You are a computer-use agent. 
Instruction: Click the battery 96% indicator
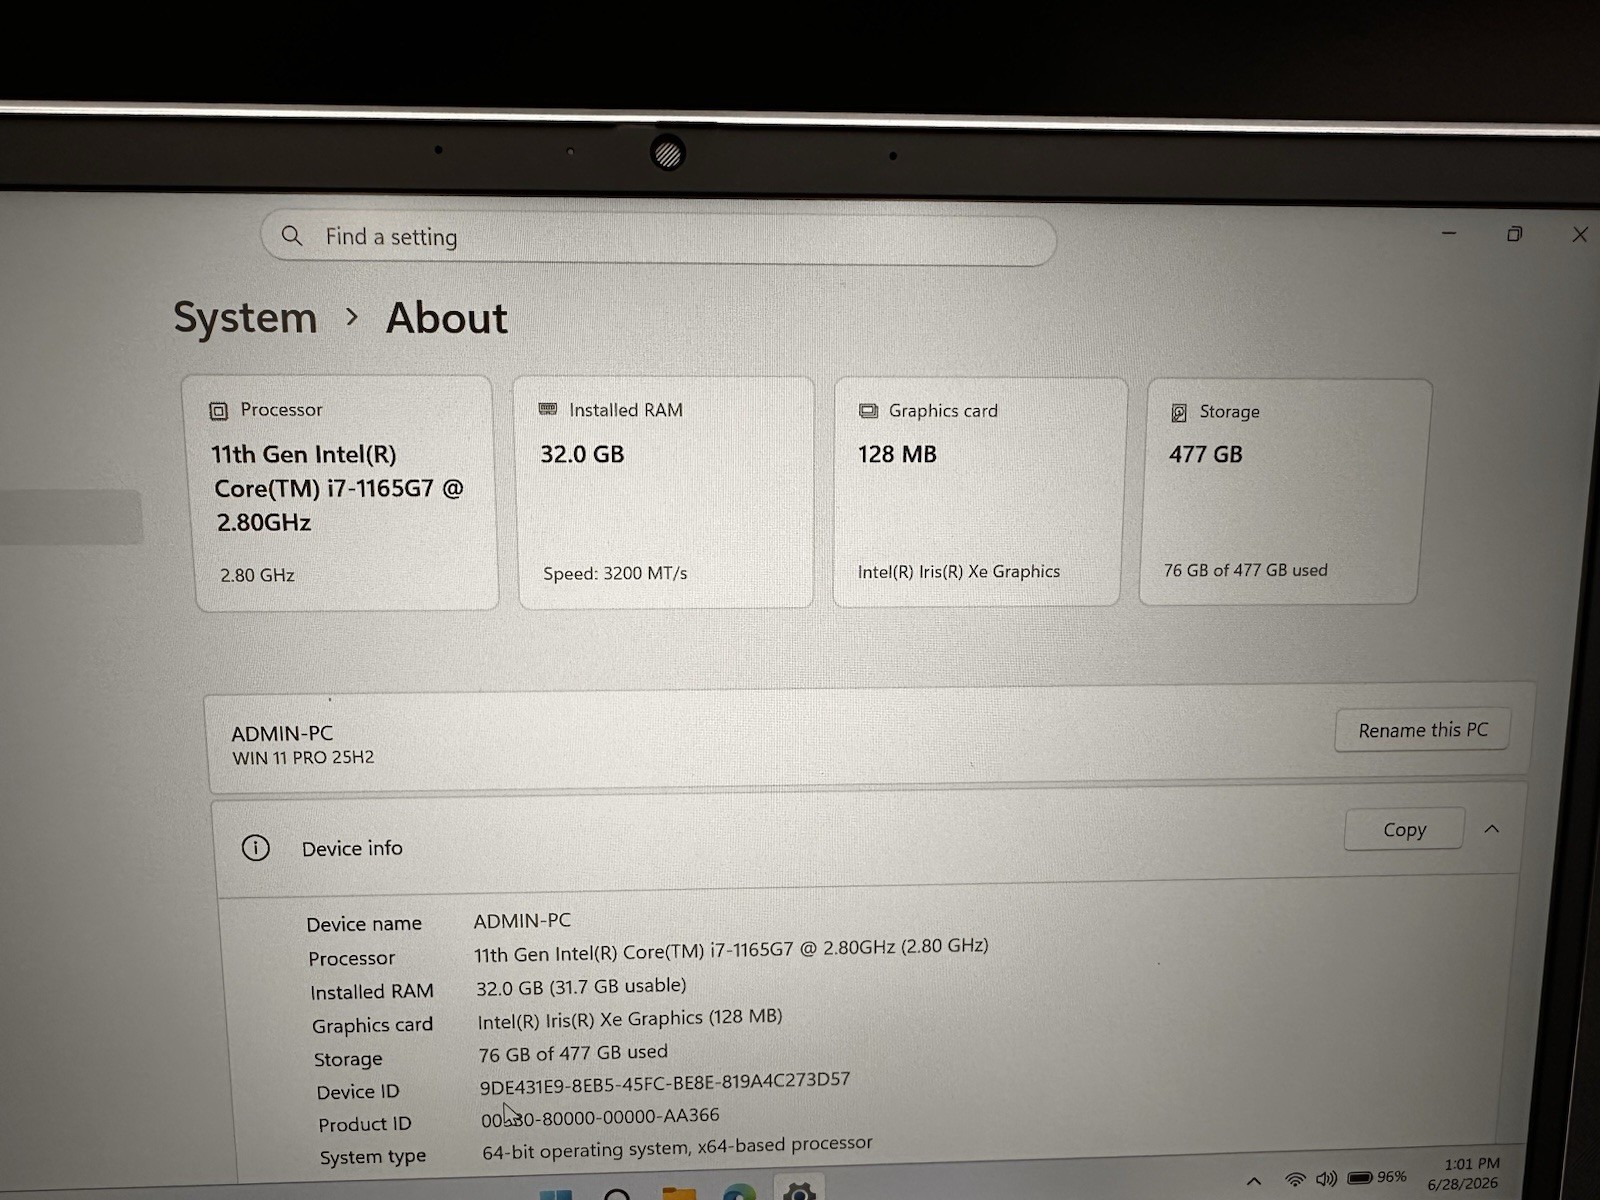click(x=1377, y=1177)
